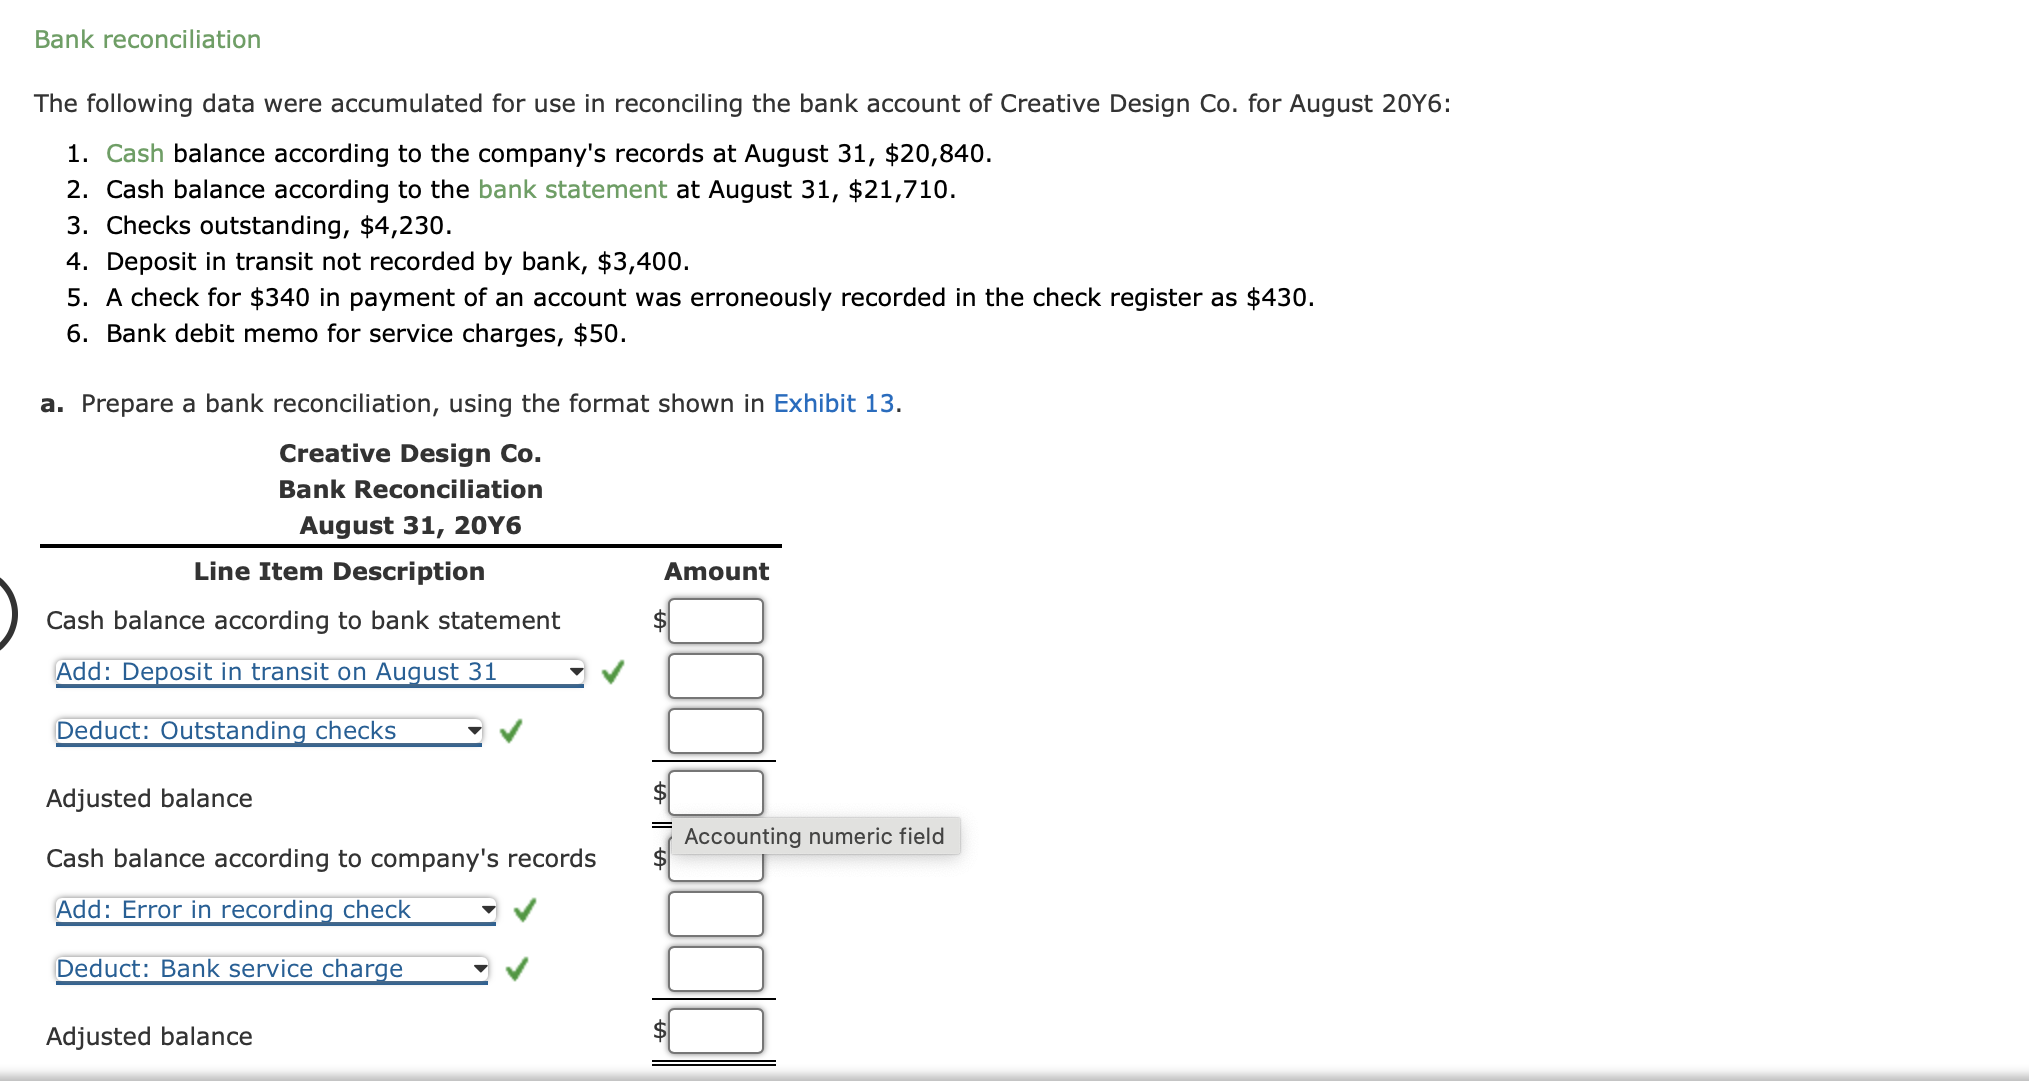Viewport: 2029px width, 1087px height.
Task: Click the 'Accounting numeric field' tooltip
Action: click(814, 836)
